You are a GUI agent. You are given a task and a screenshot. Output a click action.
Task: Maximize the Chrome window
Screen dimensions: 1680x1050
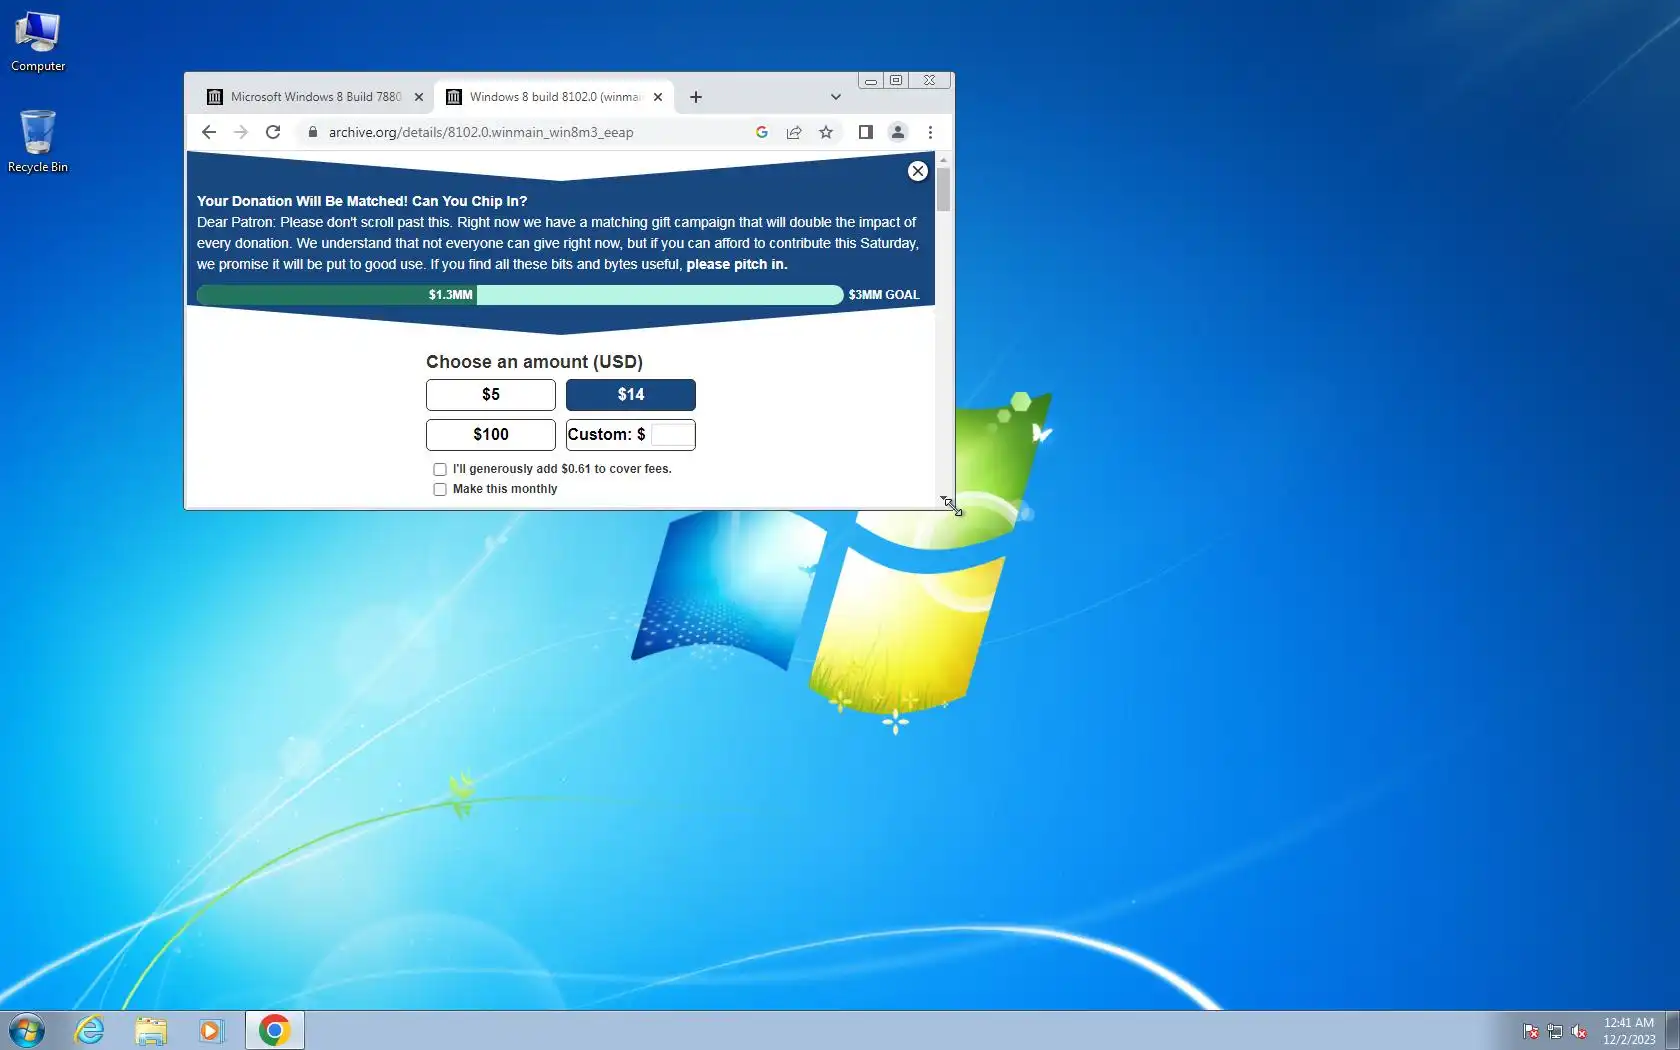(x=896, y=81)
